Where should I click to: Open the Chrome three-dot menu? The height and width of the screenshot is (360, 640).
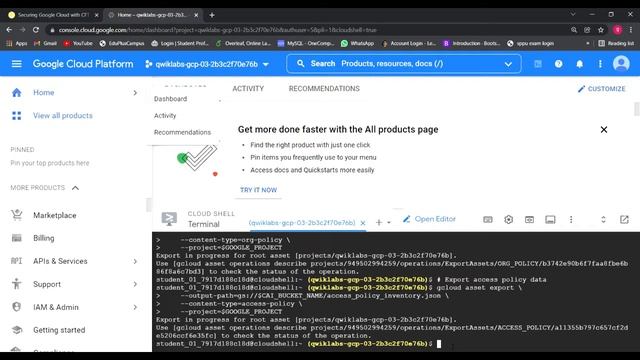pos(631,30)
